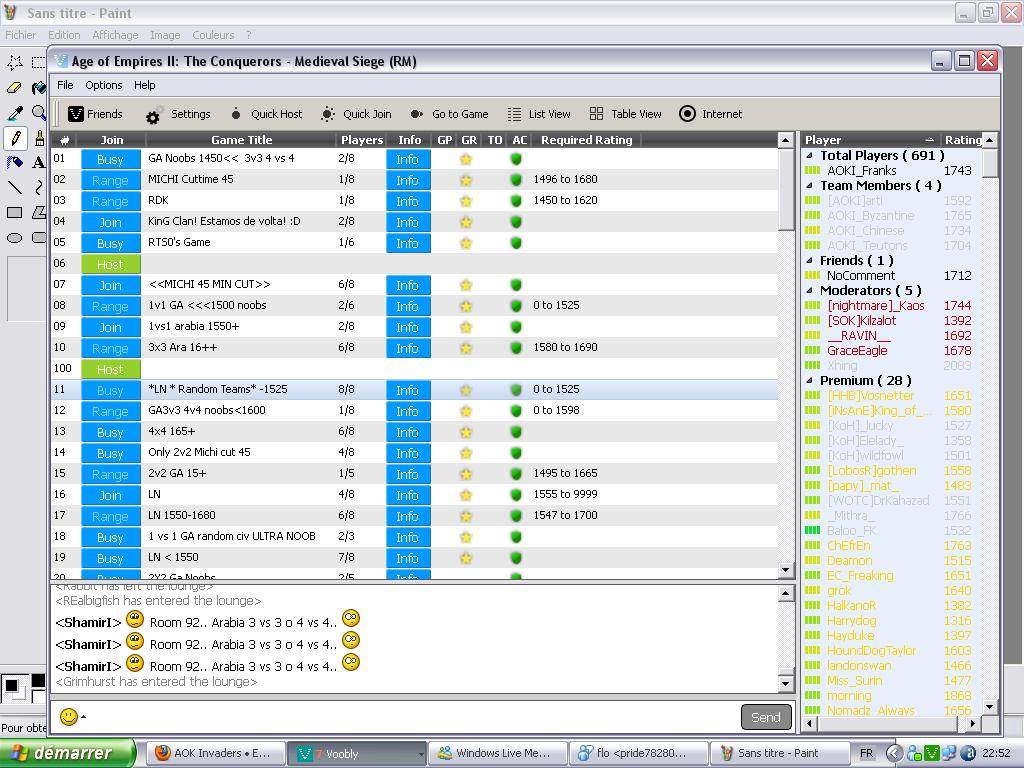Screen dimensions: 1024x768
Task: Click the chat message input field
Action: (x=411, y=717)
